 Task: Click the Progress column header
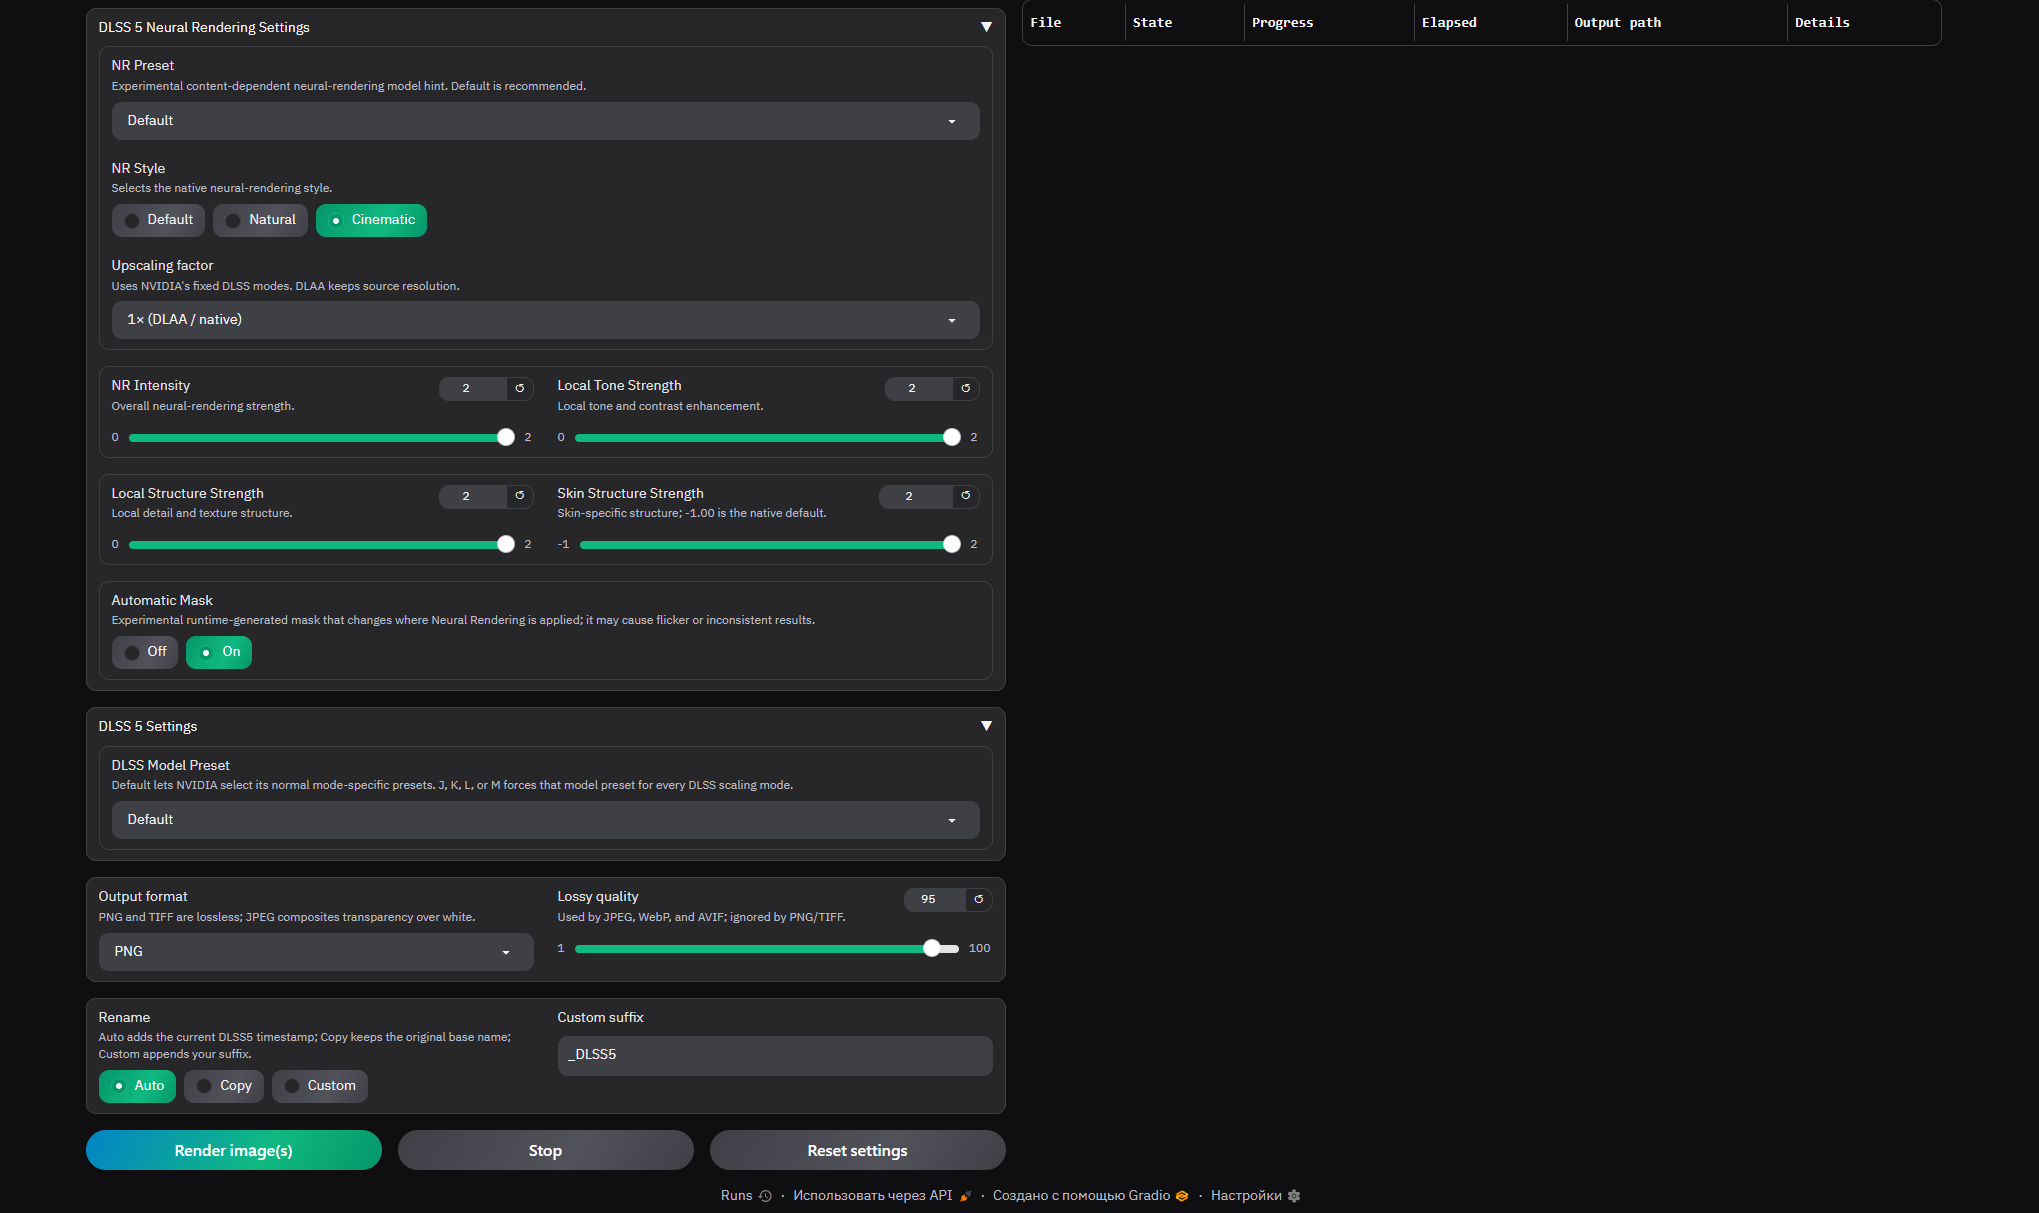coord(1282,23)
